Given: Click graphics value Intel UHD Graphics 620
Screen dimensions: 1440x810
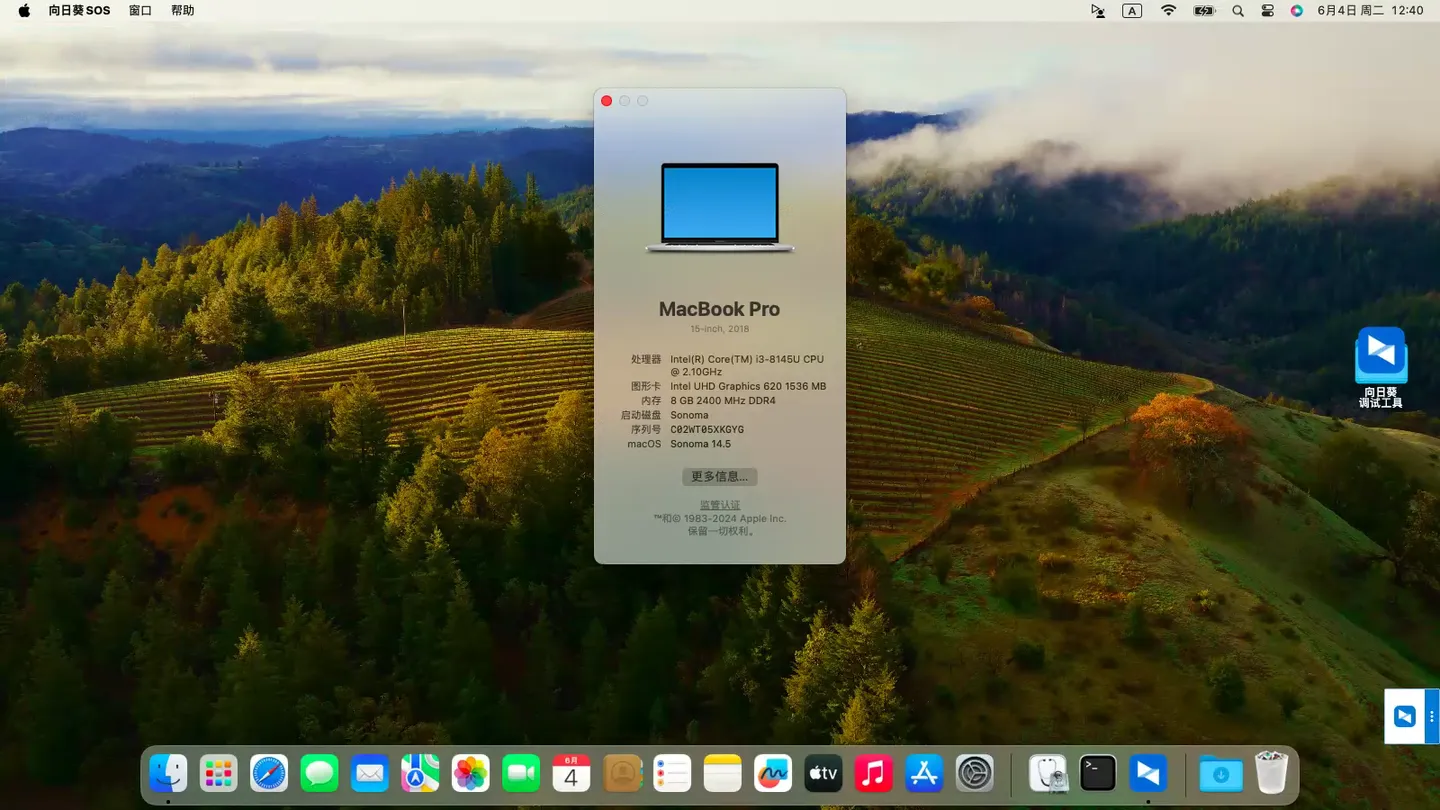Looking at the screenshot, I should [748, 386].
